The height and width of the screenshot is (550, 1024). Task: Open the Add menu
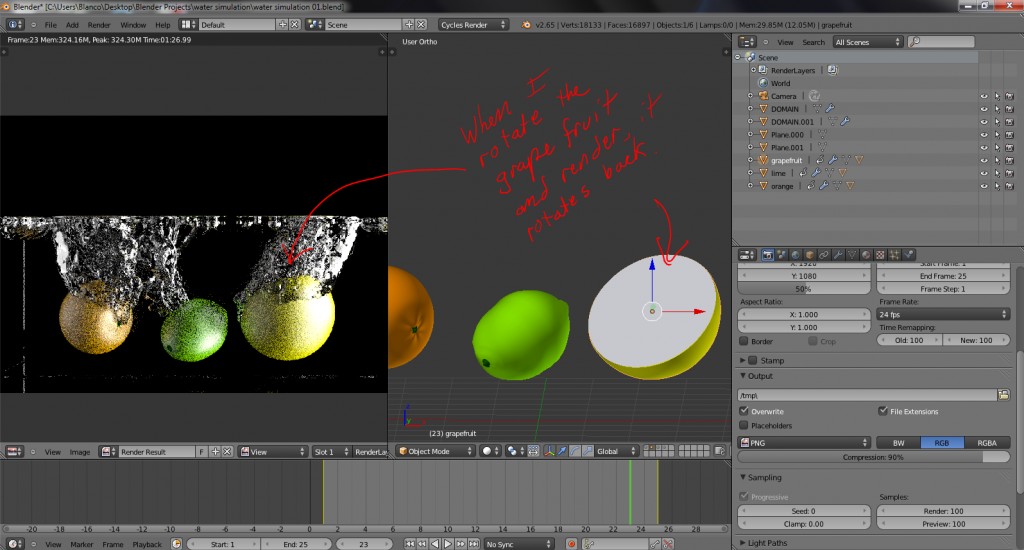click(x=72, y=25)
